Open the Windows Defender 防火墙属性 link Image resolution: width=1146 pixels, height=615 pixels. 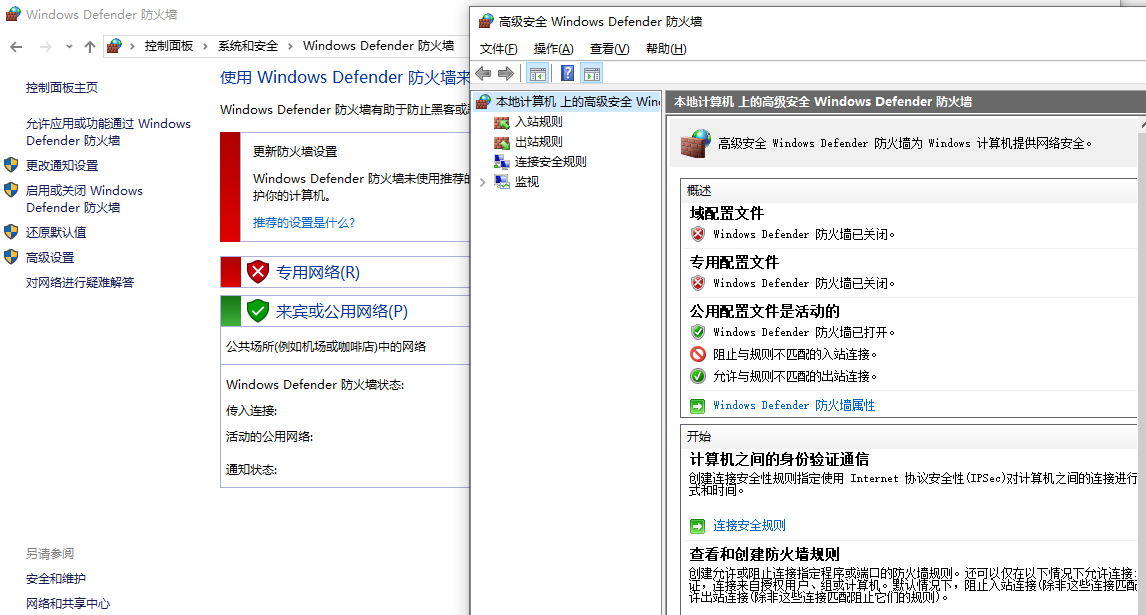click(x=794, y=405)
